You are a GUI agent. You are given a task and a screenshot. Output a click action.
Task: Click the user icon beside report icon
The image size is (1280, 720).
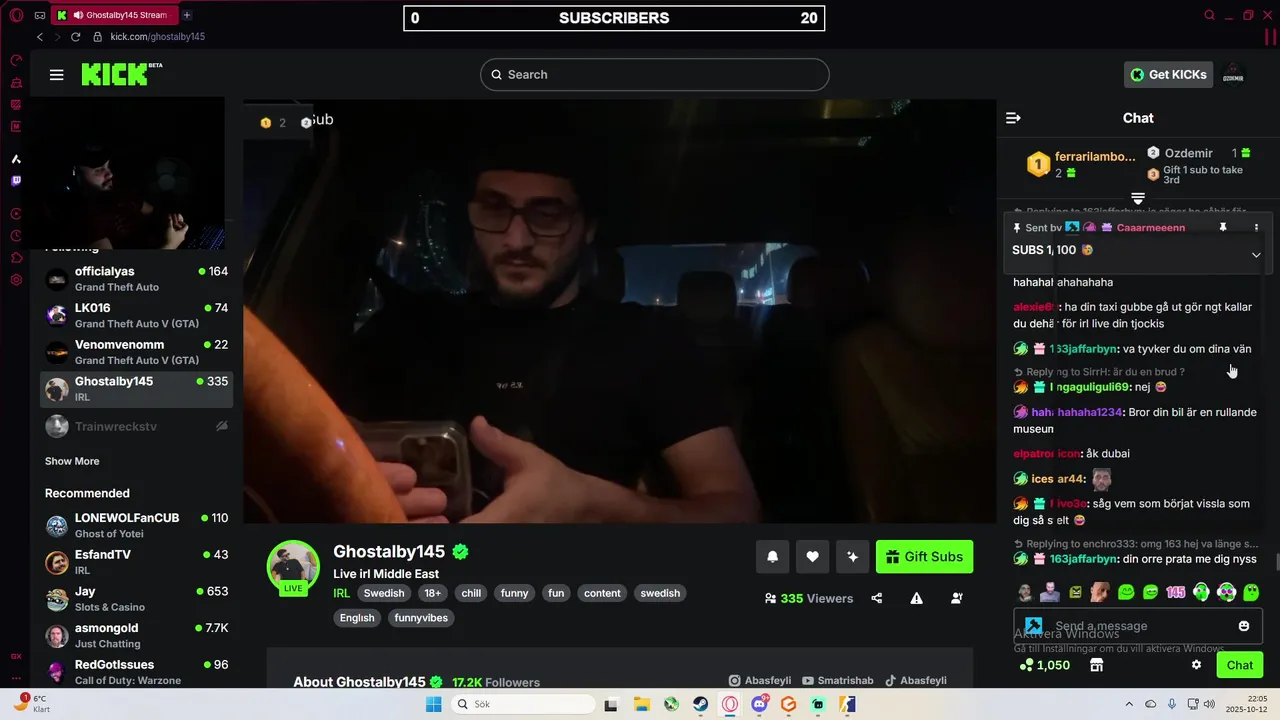[x=957, y=598]
